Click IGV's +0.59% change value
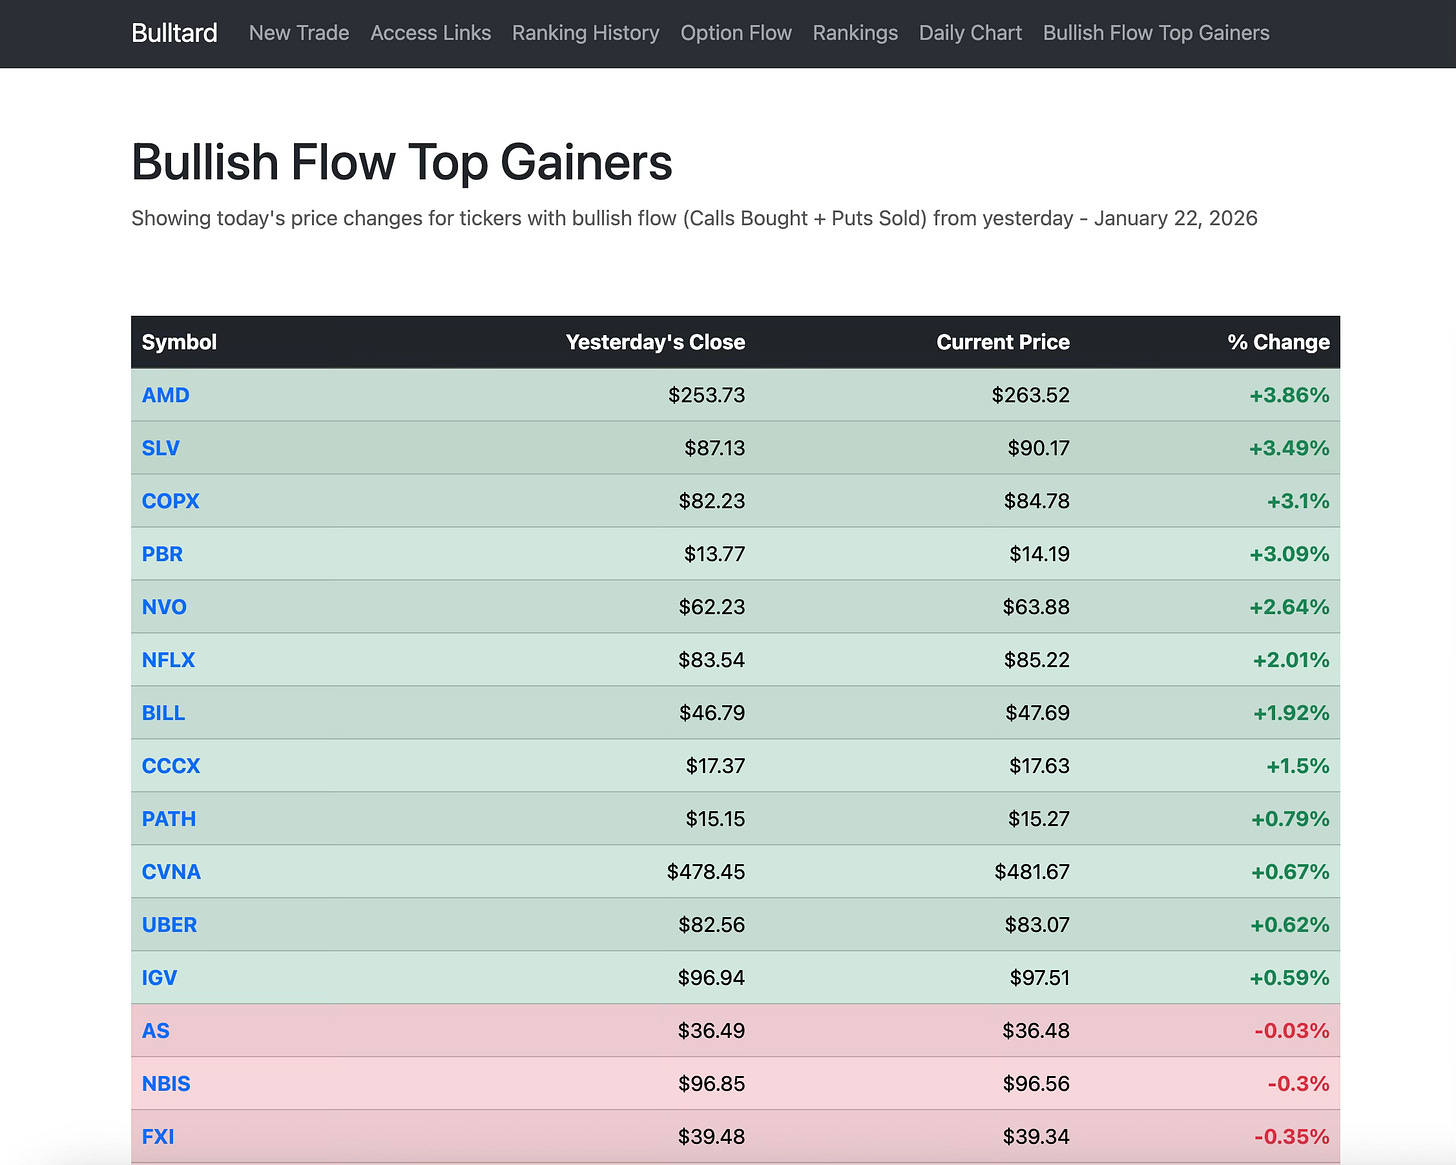 click(x=1289, y=978)
